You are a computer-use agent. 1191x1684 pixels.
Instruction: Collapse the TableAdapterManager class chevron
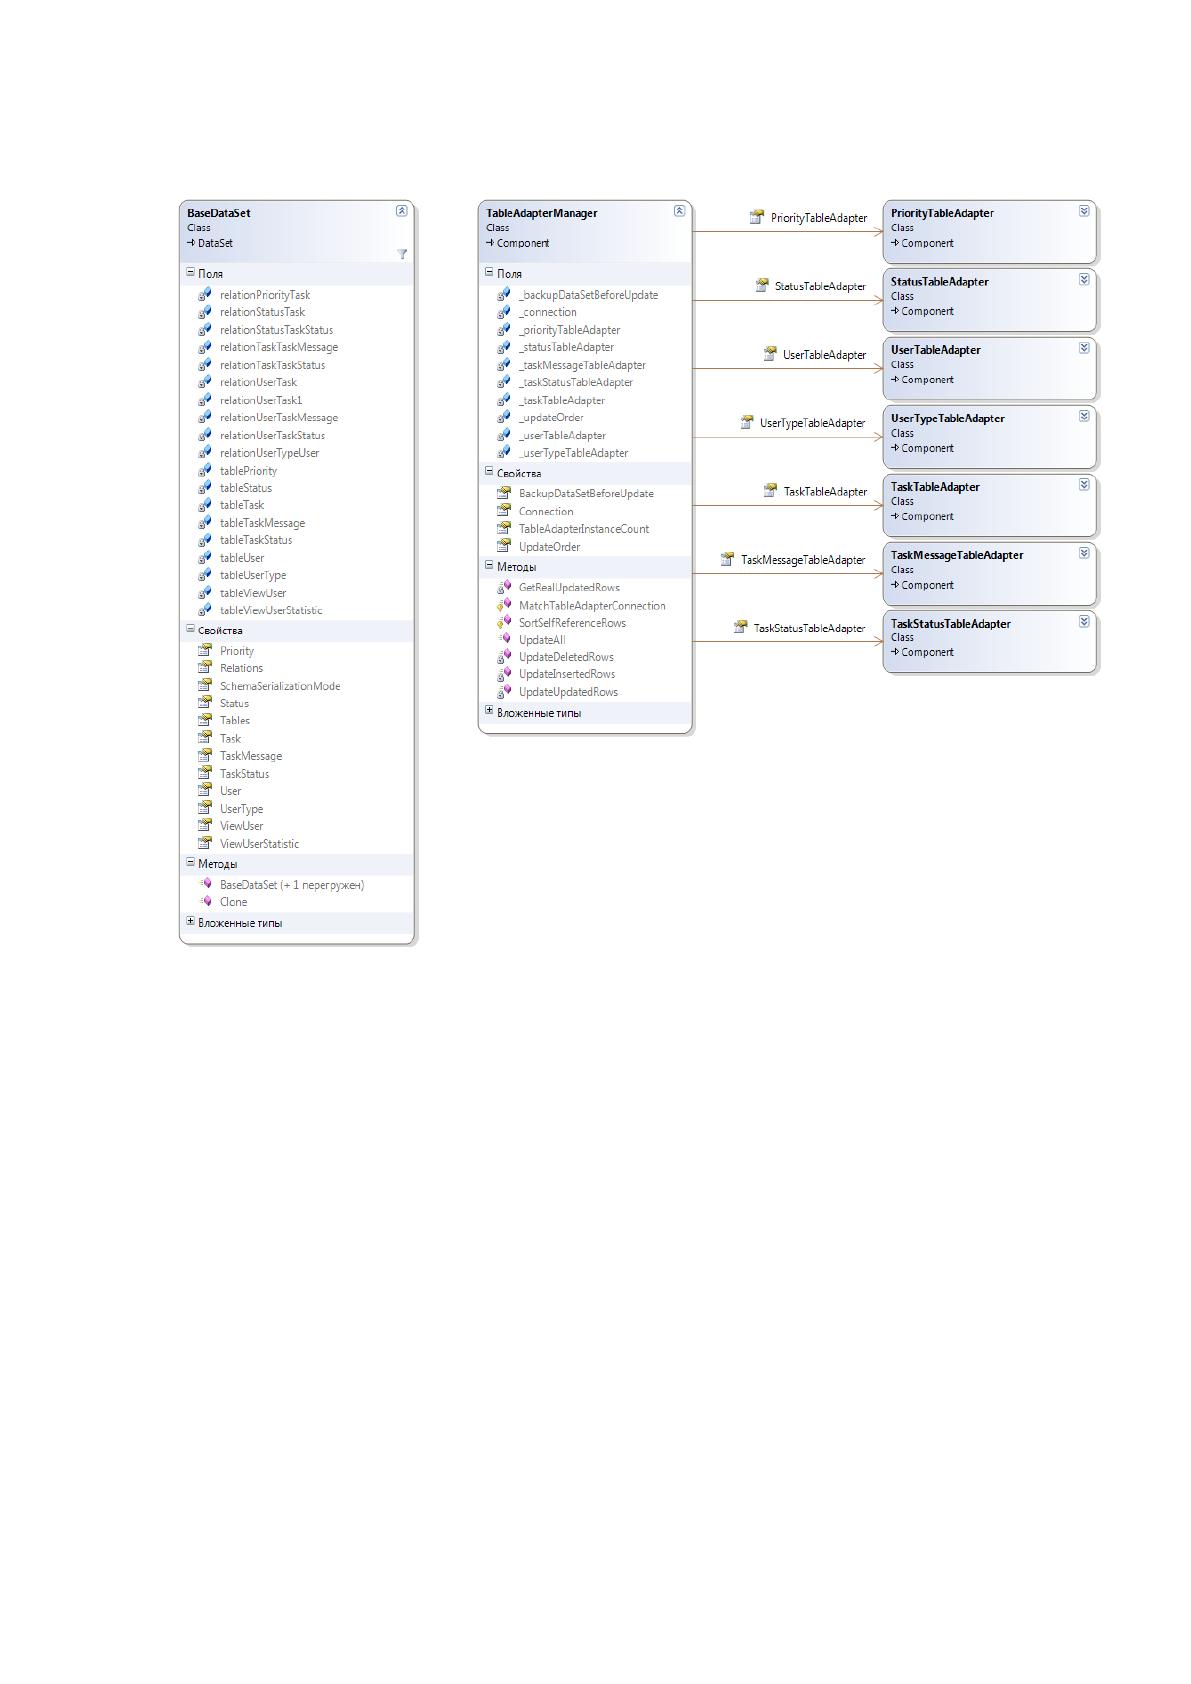point(679,211)
